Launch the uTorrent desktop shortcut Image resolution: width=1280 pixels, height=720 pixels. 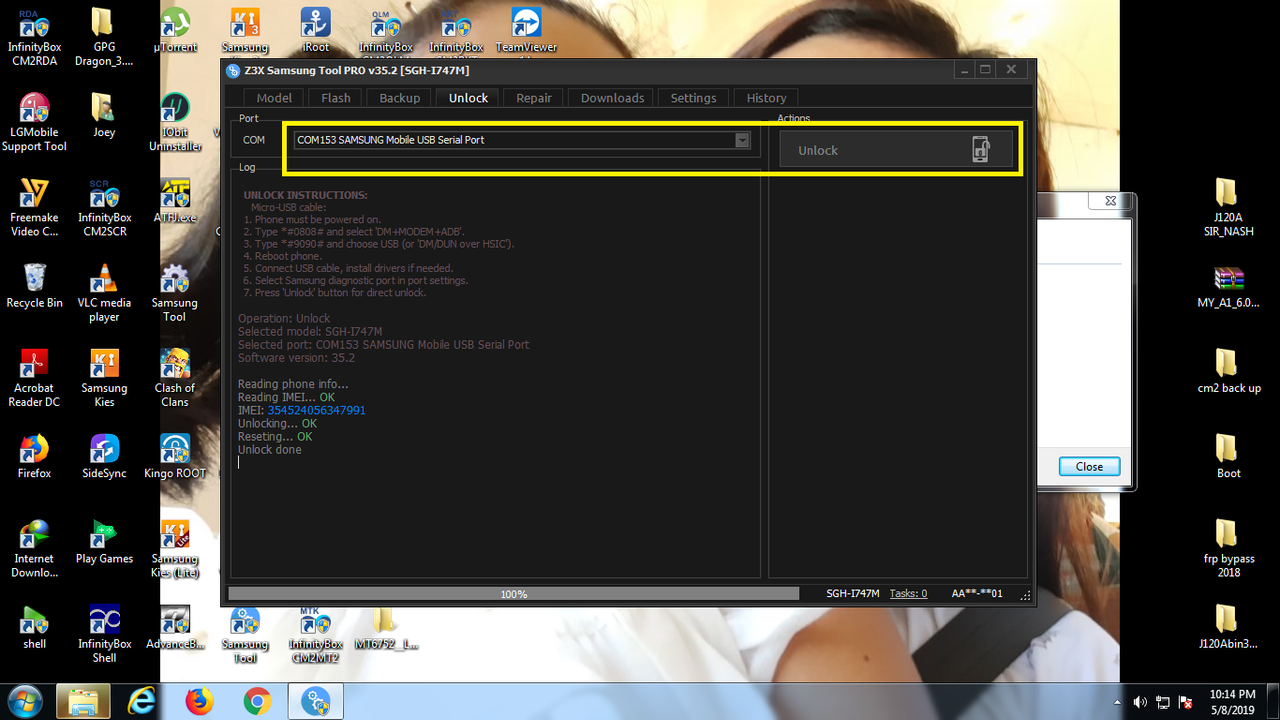pos(175,30)
